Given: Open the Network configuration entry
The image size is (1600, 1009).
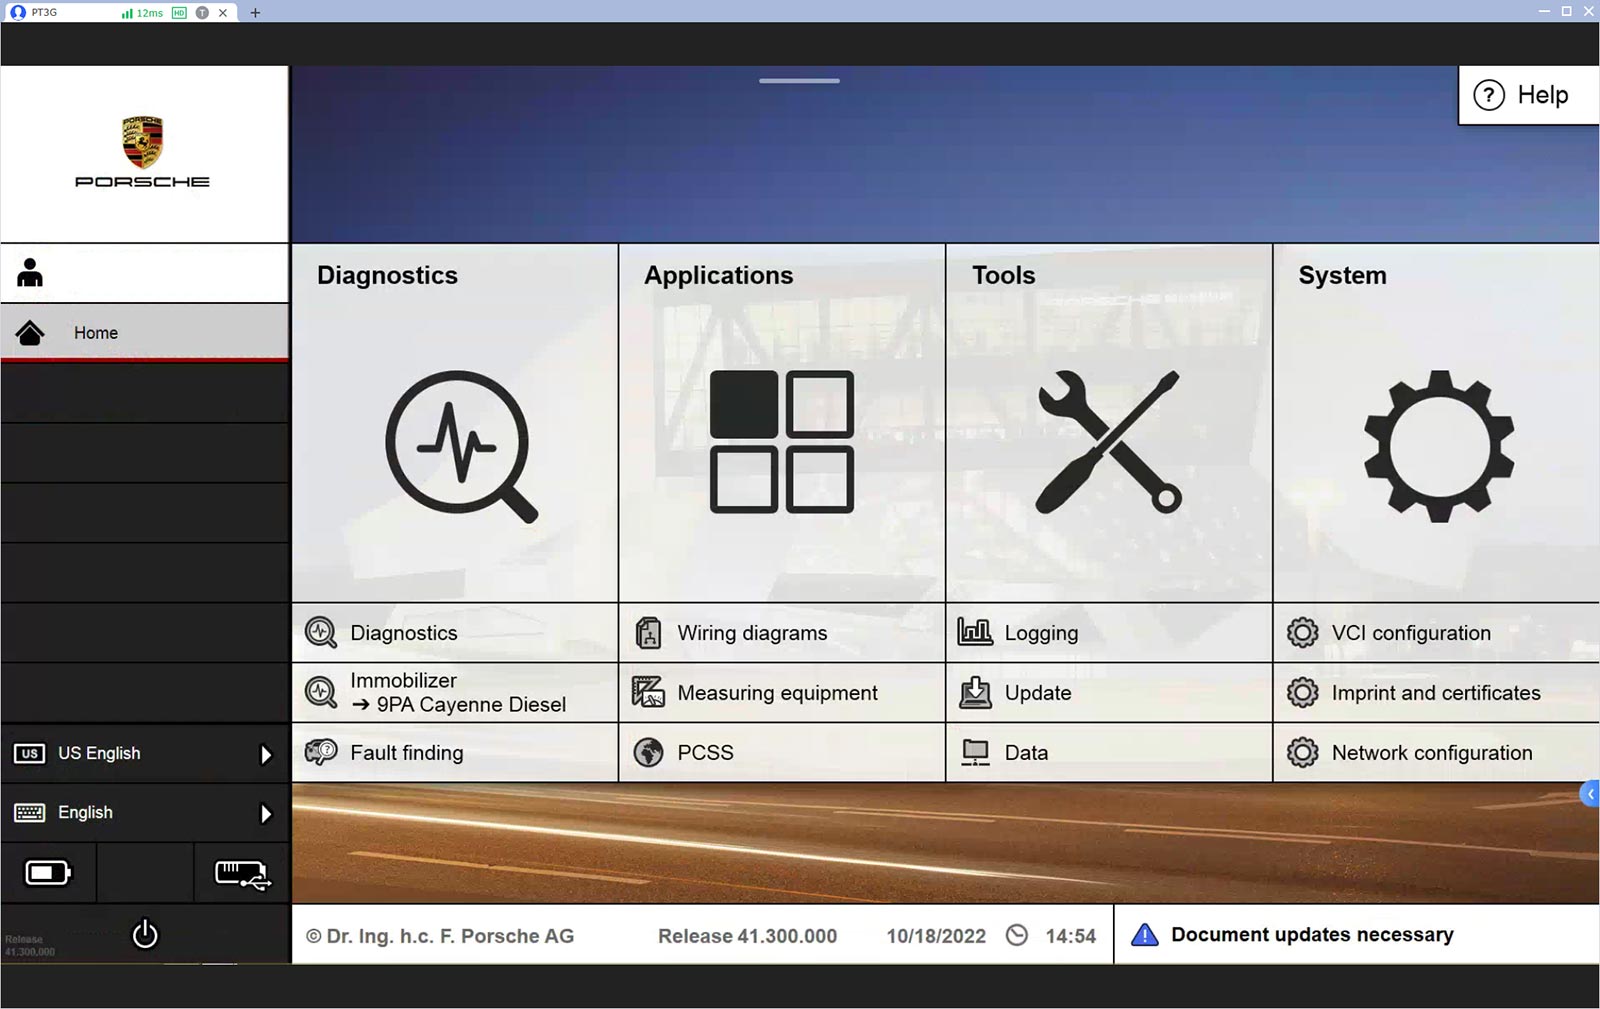Looking at the screenshot, I should pos(1437,752).
